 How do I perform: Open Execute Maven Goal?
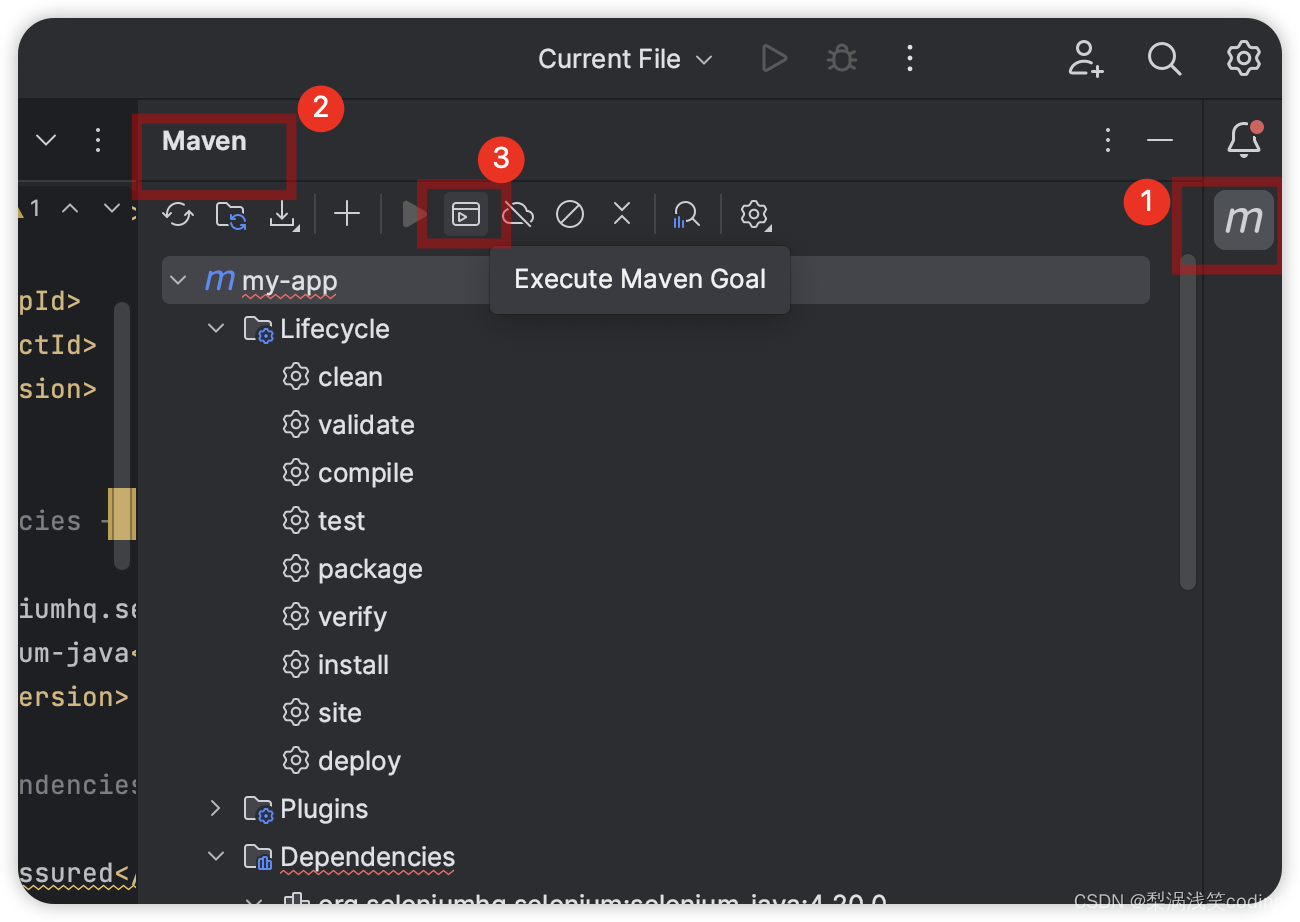(x=466, y=214)
